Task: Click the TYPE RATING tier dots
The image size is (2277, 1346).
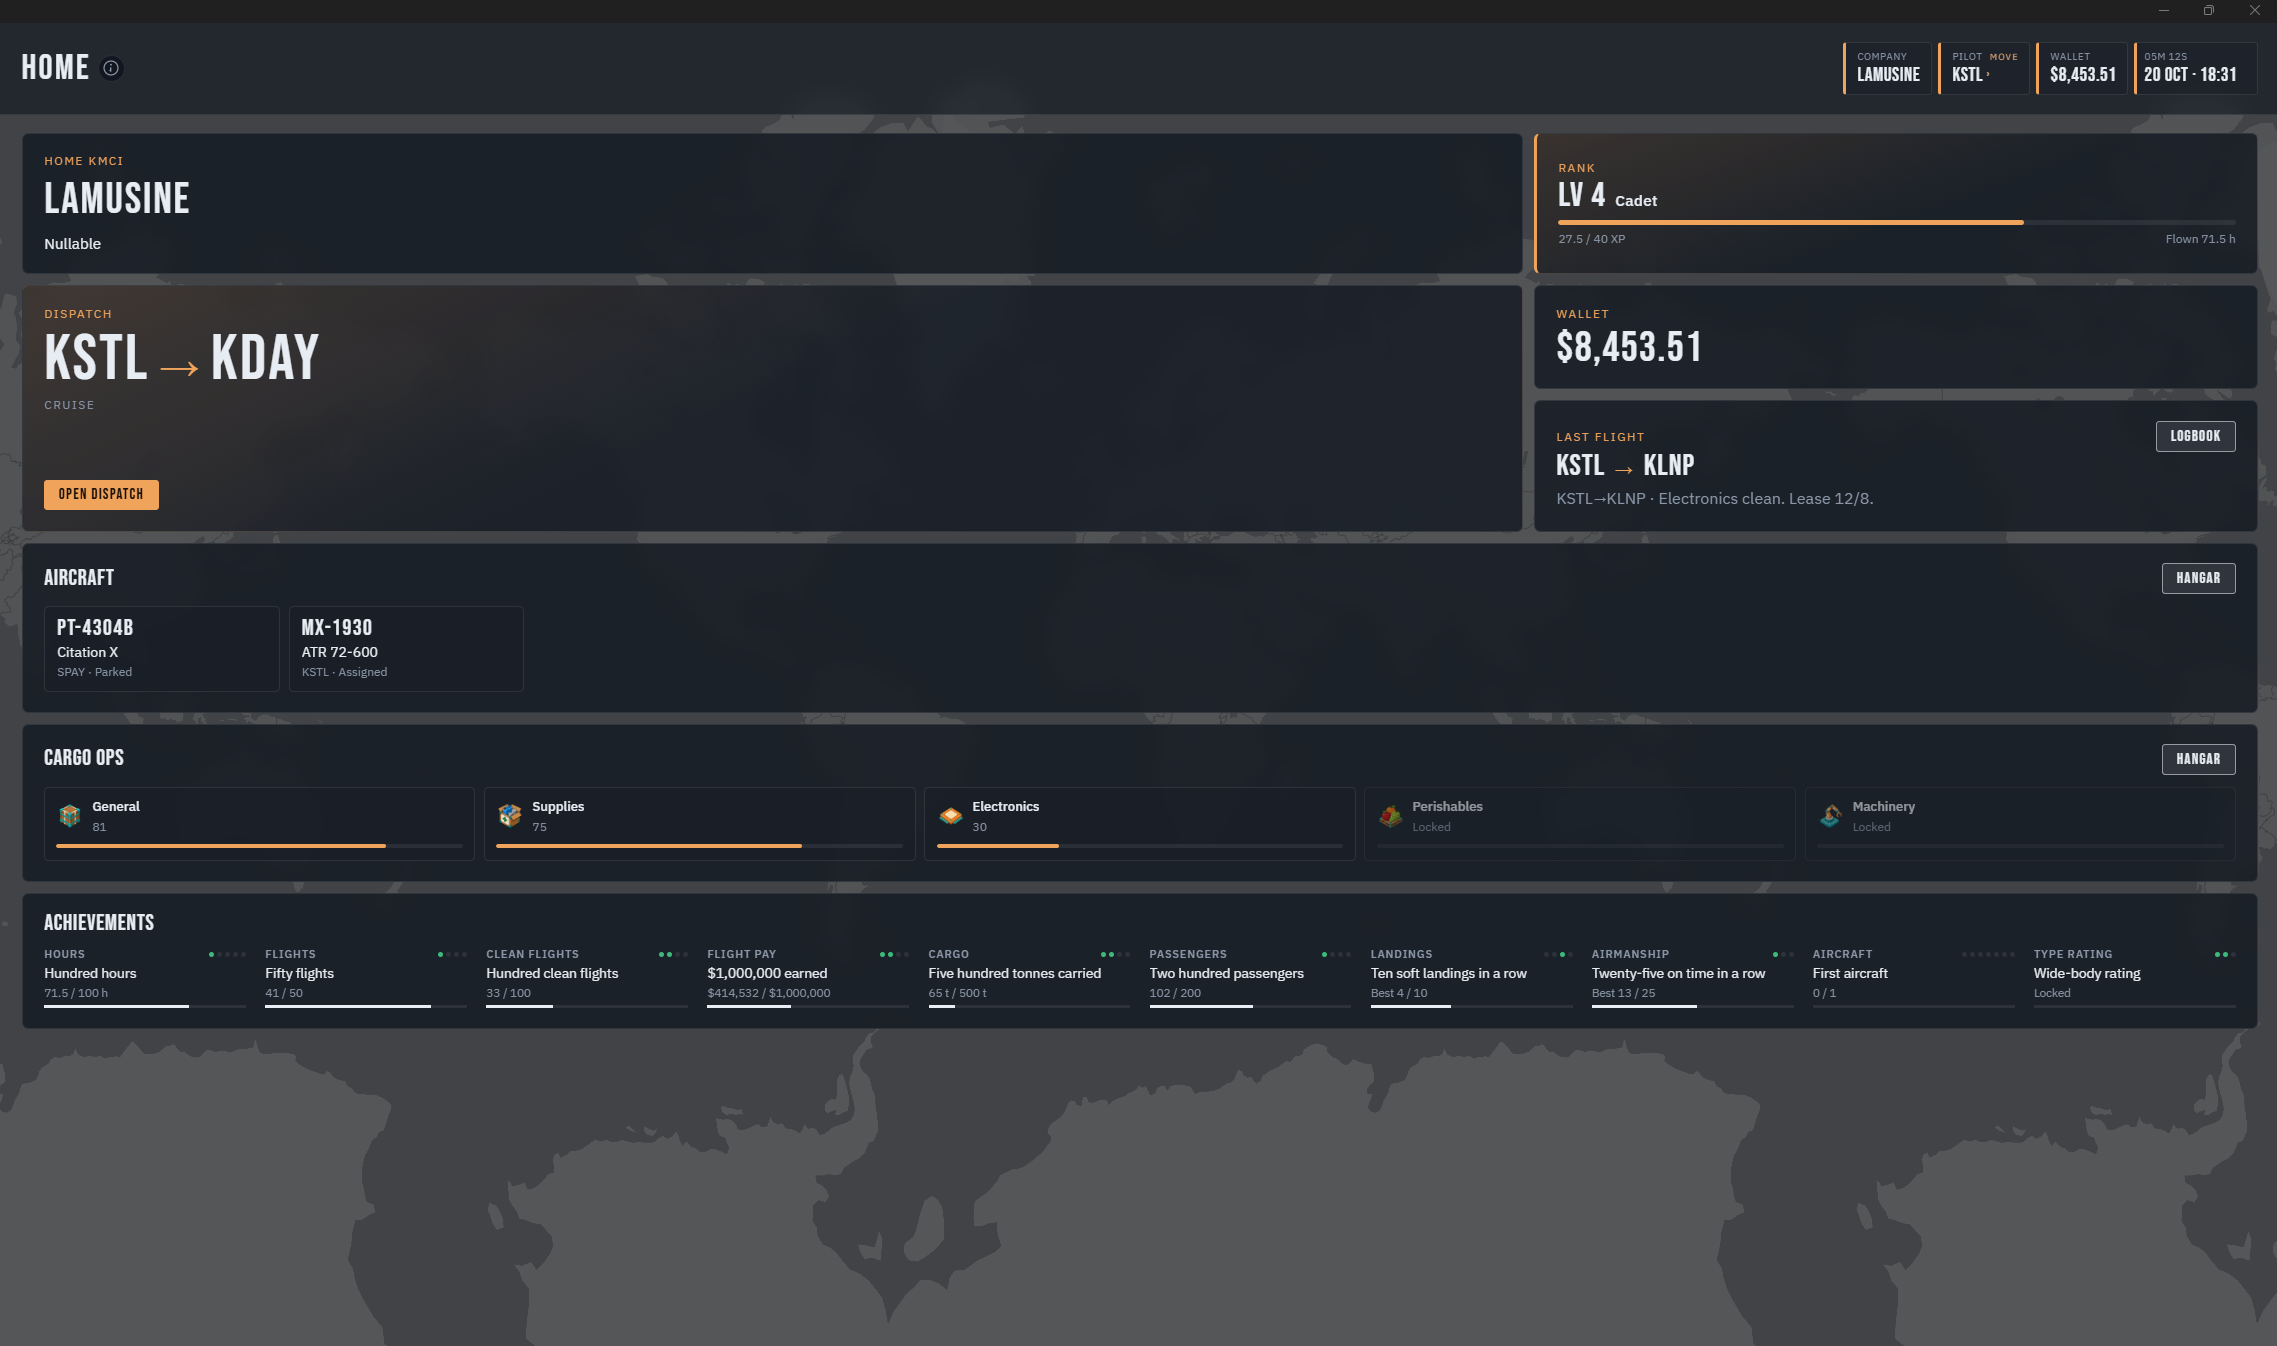Action: pyautogui.click(x=2225, y=954)
